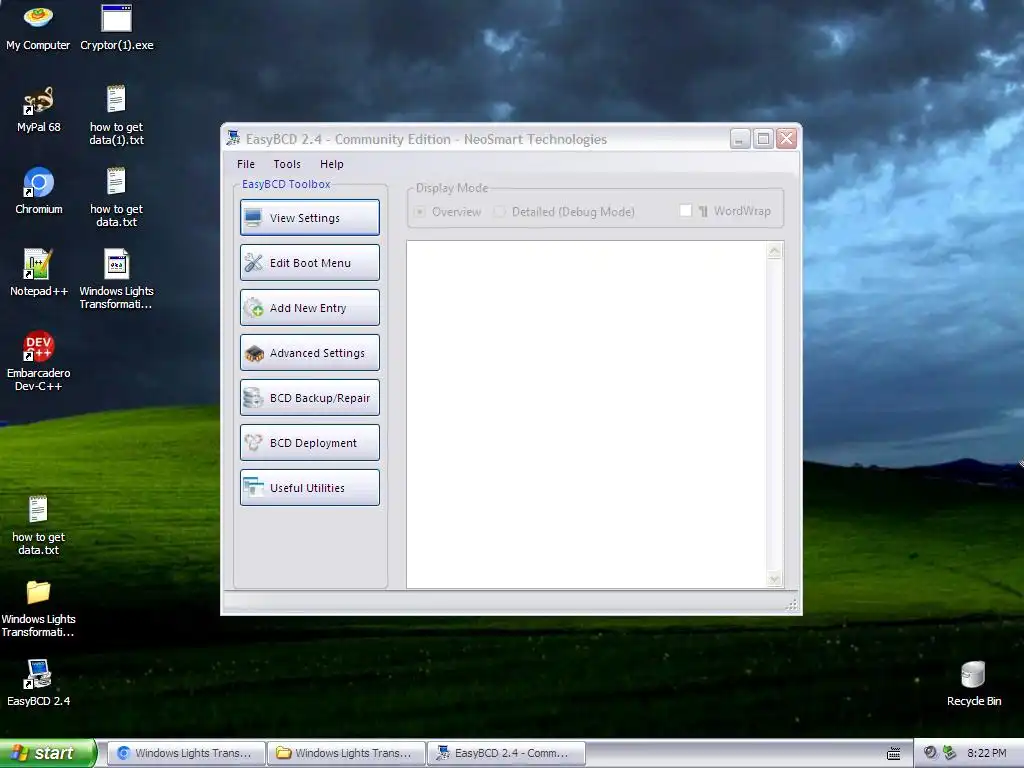The image size is (1024, 768).
Task: Switch to Chromium Windows Lights taskbar window
Action: pos(185,753)
